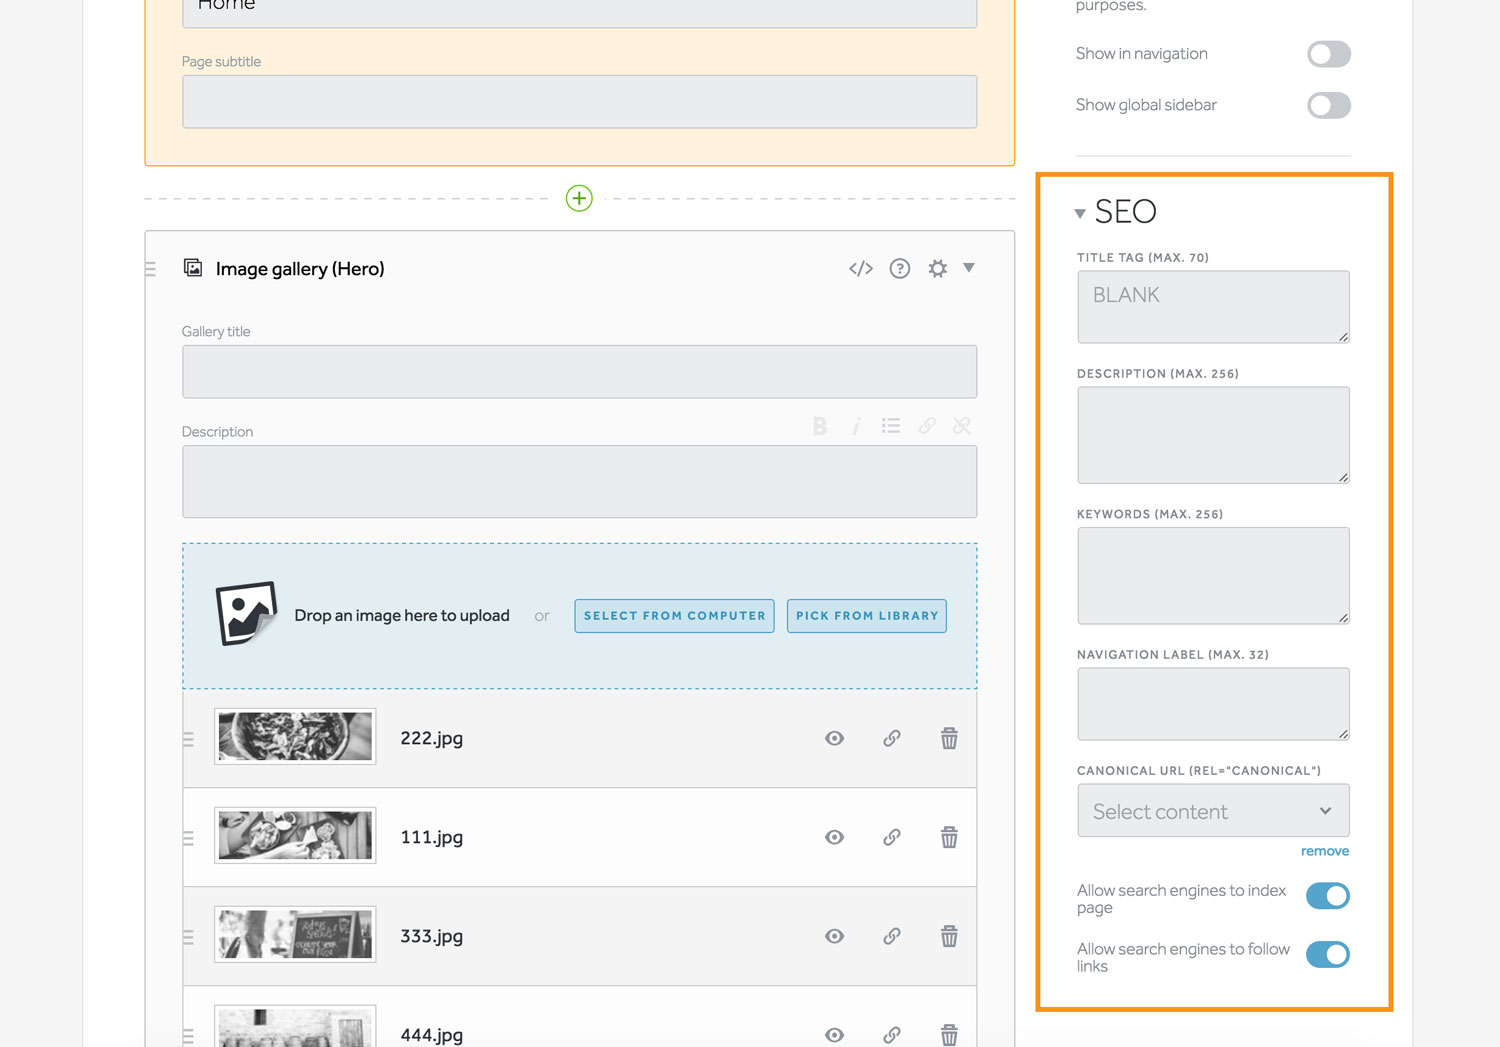Focus the gallery Description text area
Screen dimensions: 1500x1047
[x=579, y=482]
